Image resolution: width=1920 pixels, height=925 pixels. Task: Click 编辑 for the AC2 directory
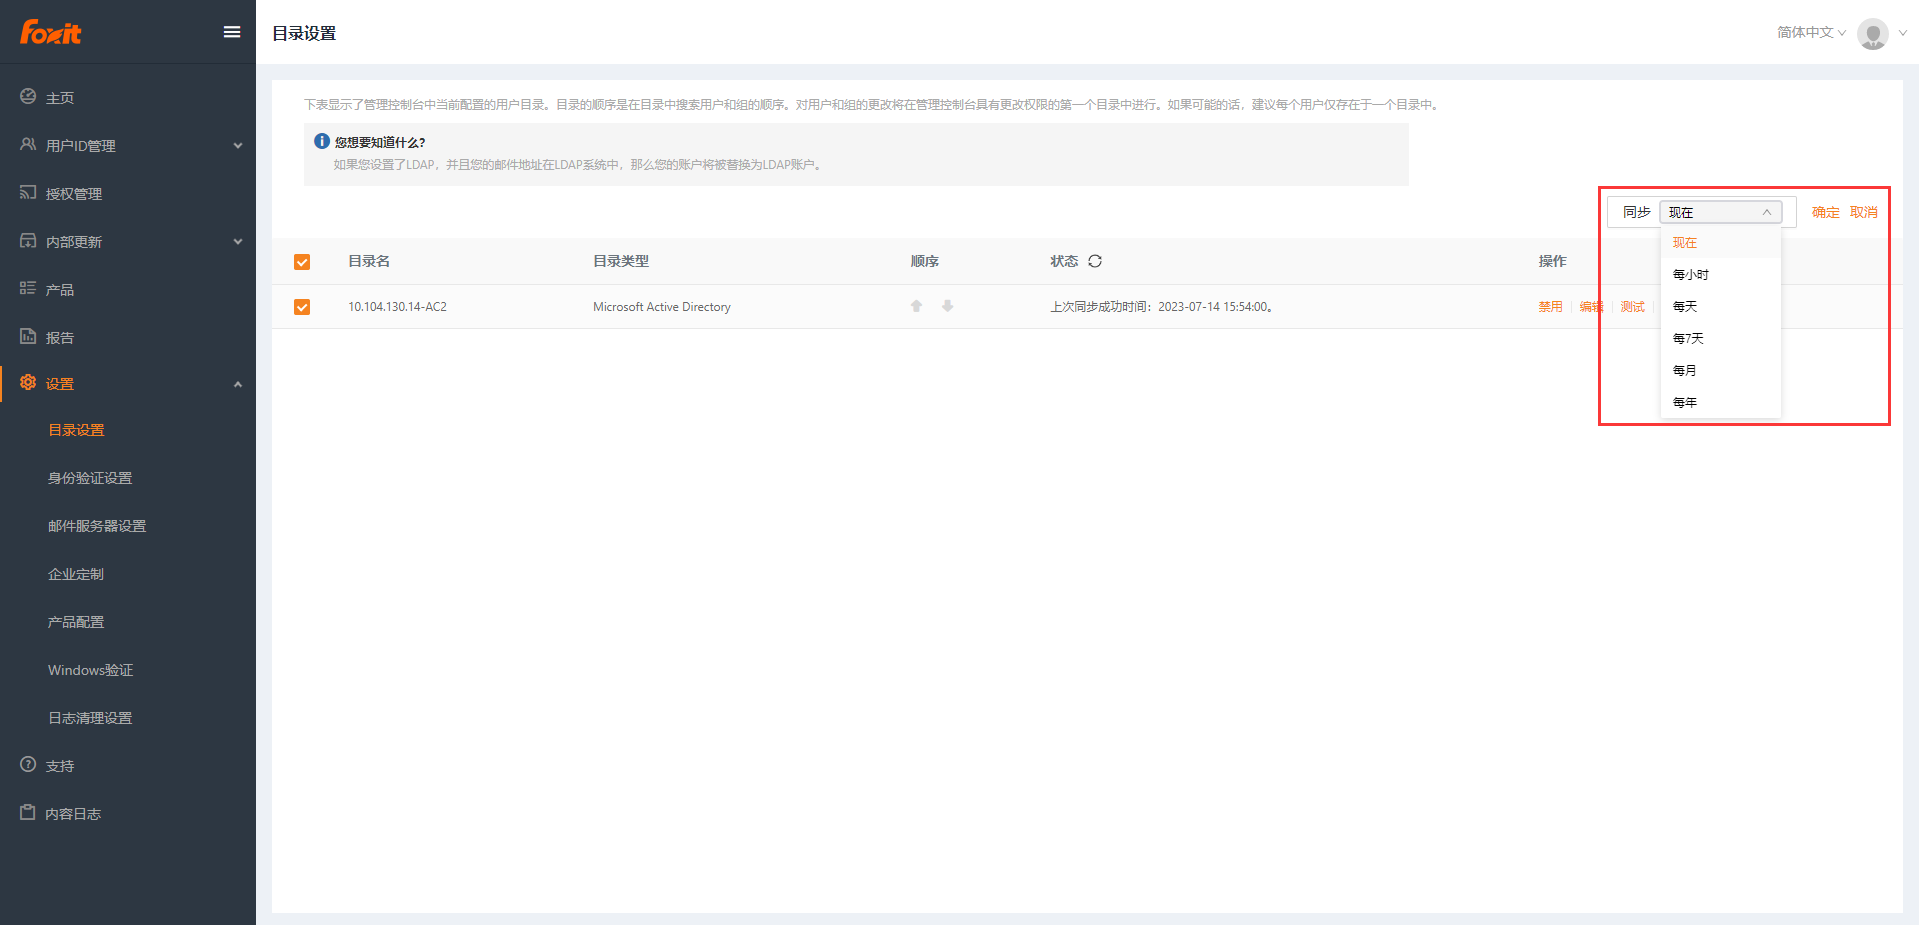(1591, 307)
